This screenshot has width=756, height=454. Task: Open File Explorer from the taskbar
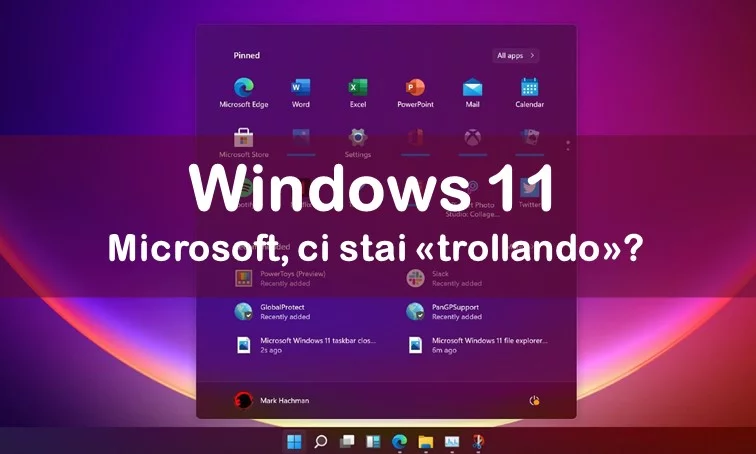426,441
